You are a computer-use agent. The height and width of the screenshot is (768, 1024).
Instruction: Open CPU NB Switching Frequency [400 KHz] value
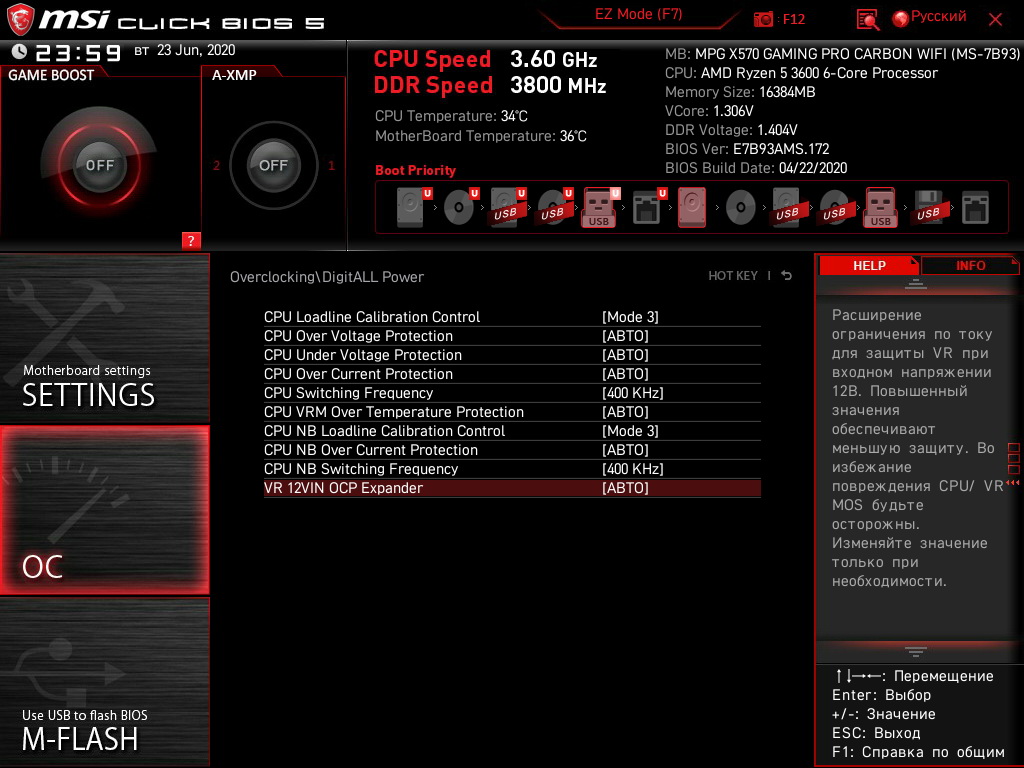(x=632, y=468)
